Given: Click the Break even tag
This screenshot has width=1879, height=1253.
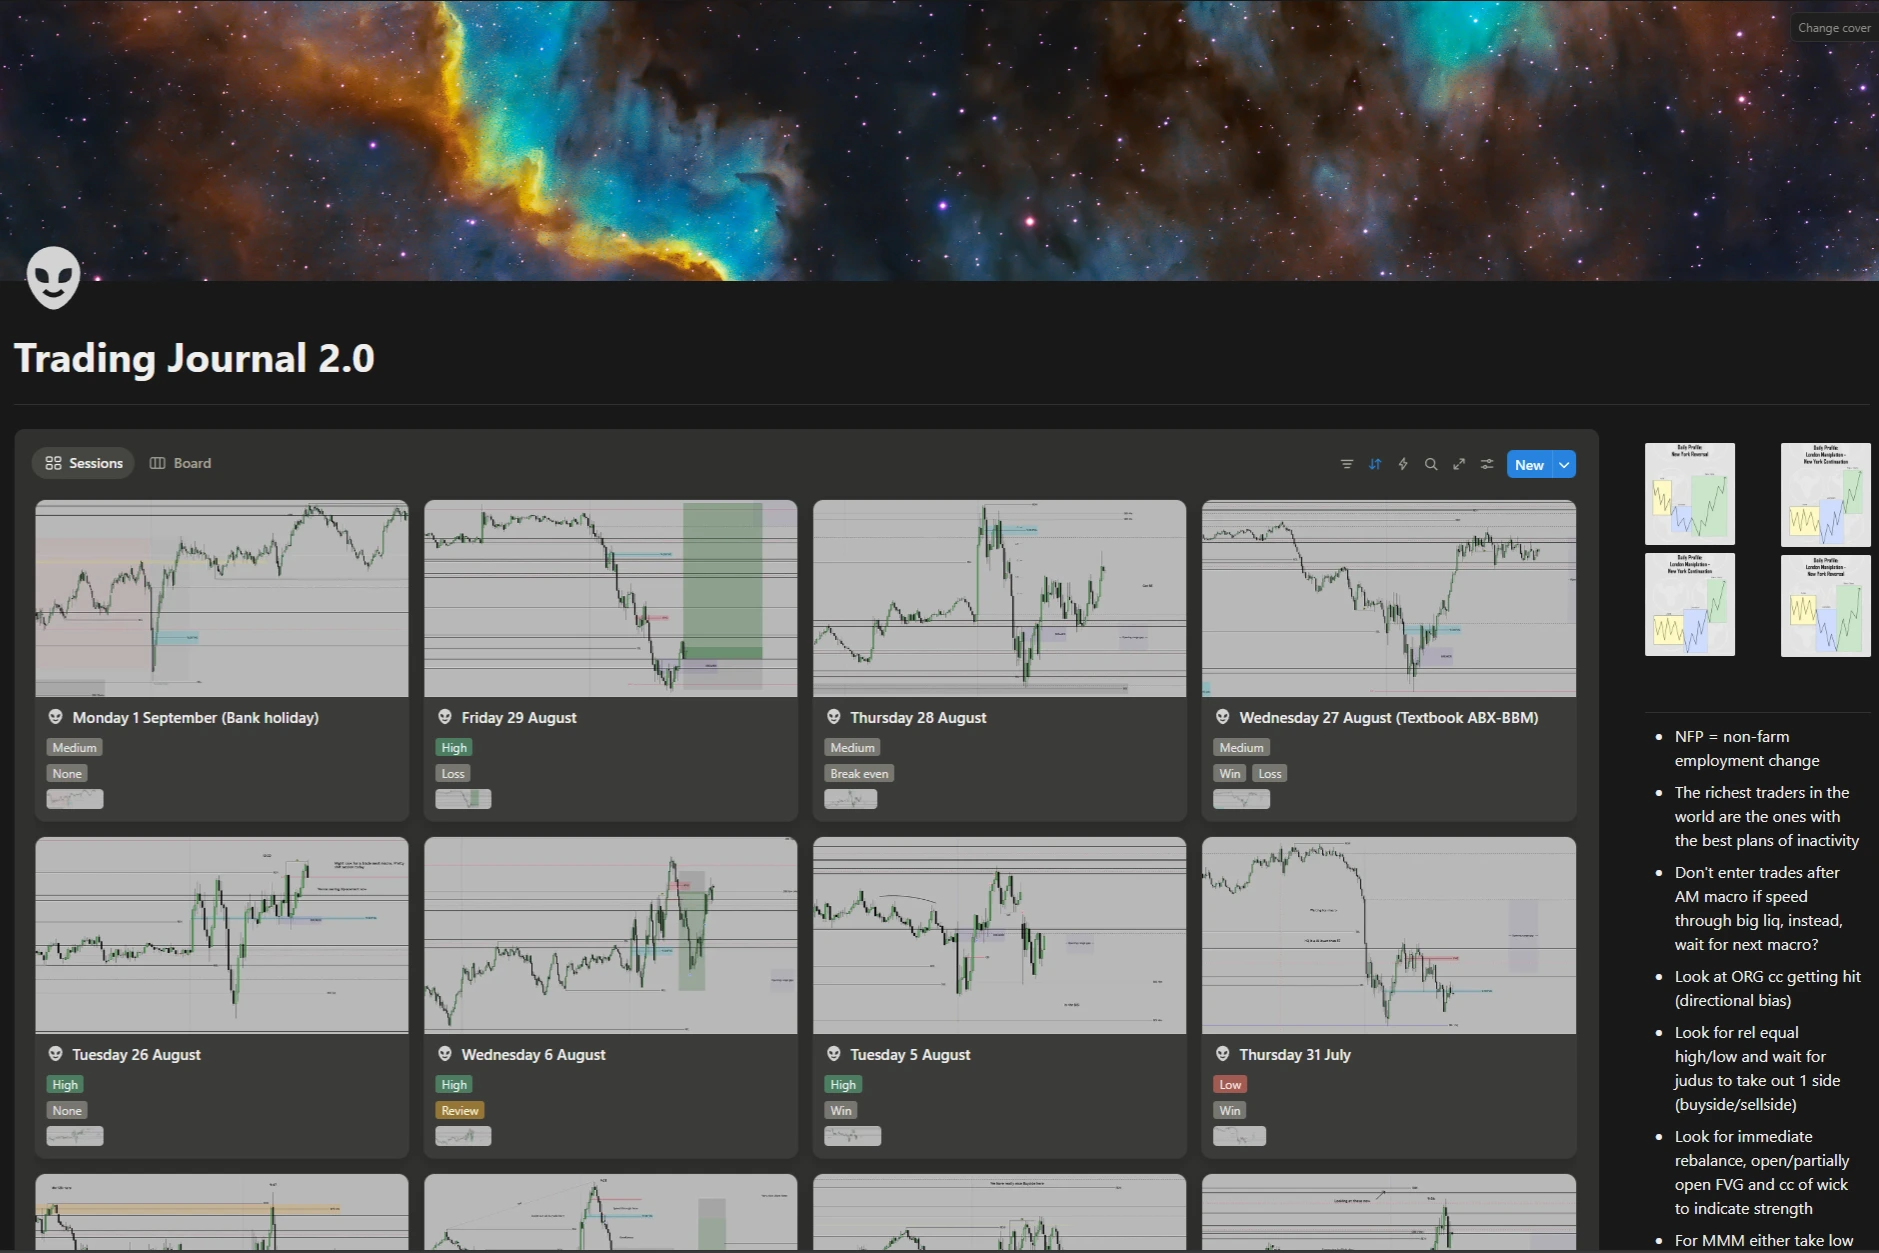Looking at the screenshot, I should coord(859,773).
